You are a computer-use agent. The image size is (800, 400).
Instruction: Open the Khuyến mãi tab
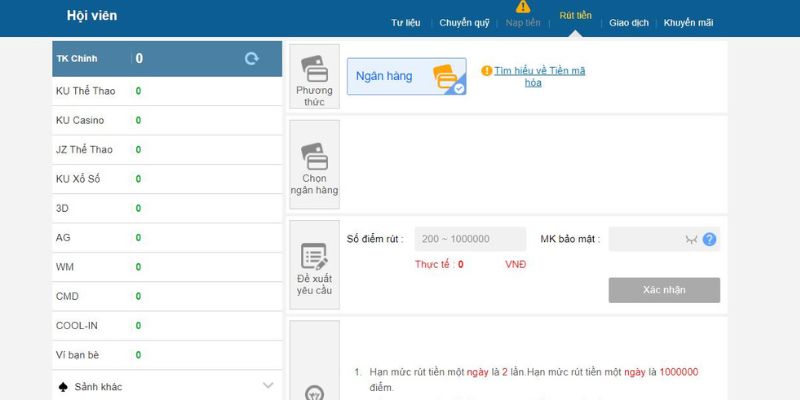click(x=688, y=23)
